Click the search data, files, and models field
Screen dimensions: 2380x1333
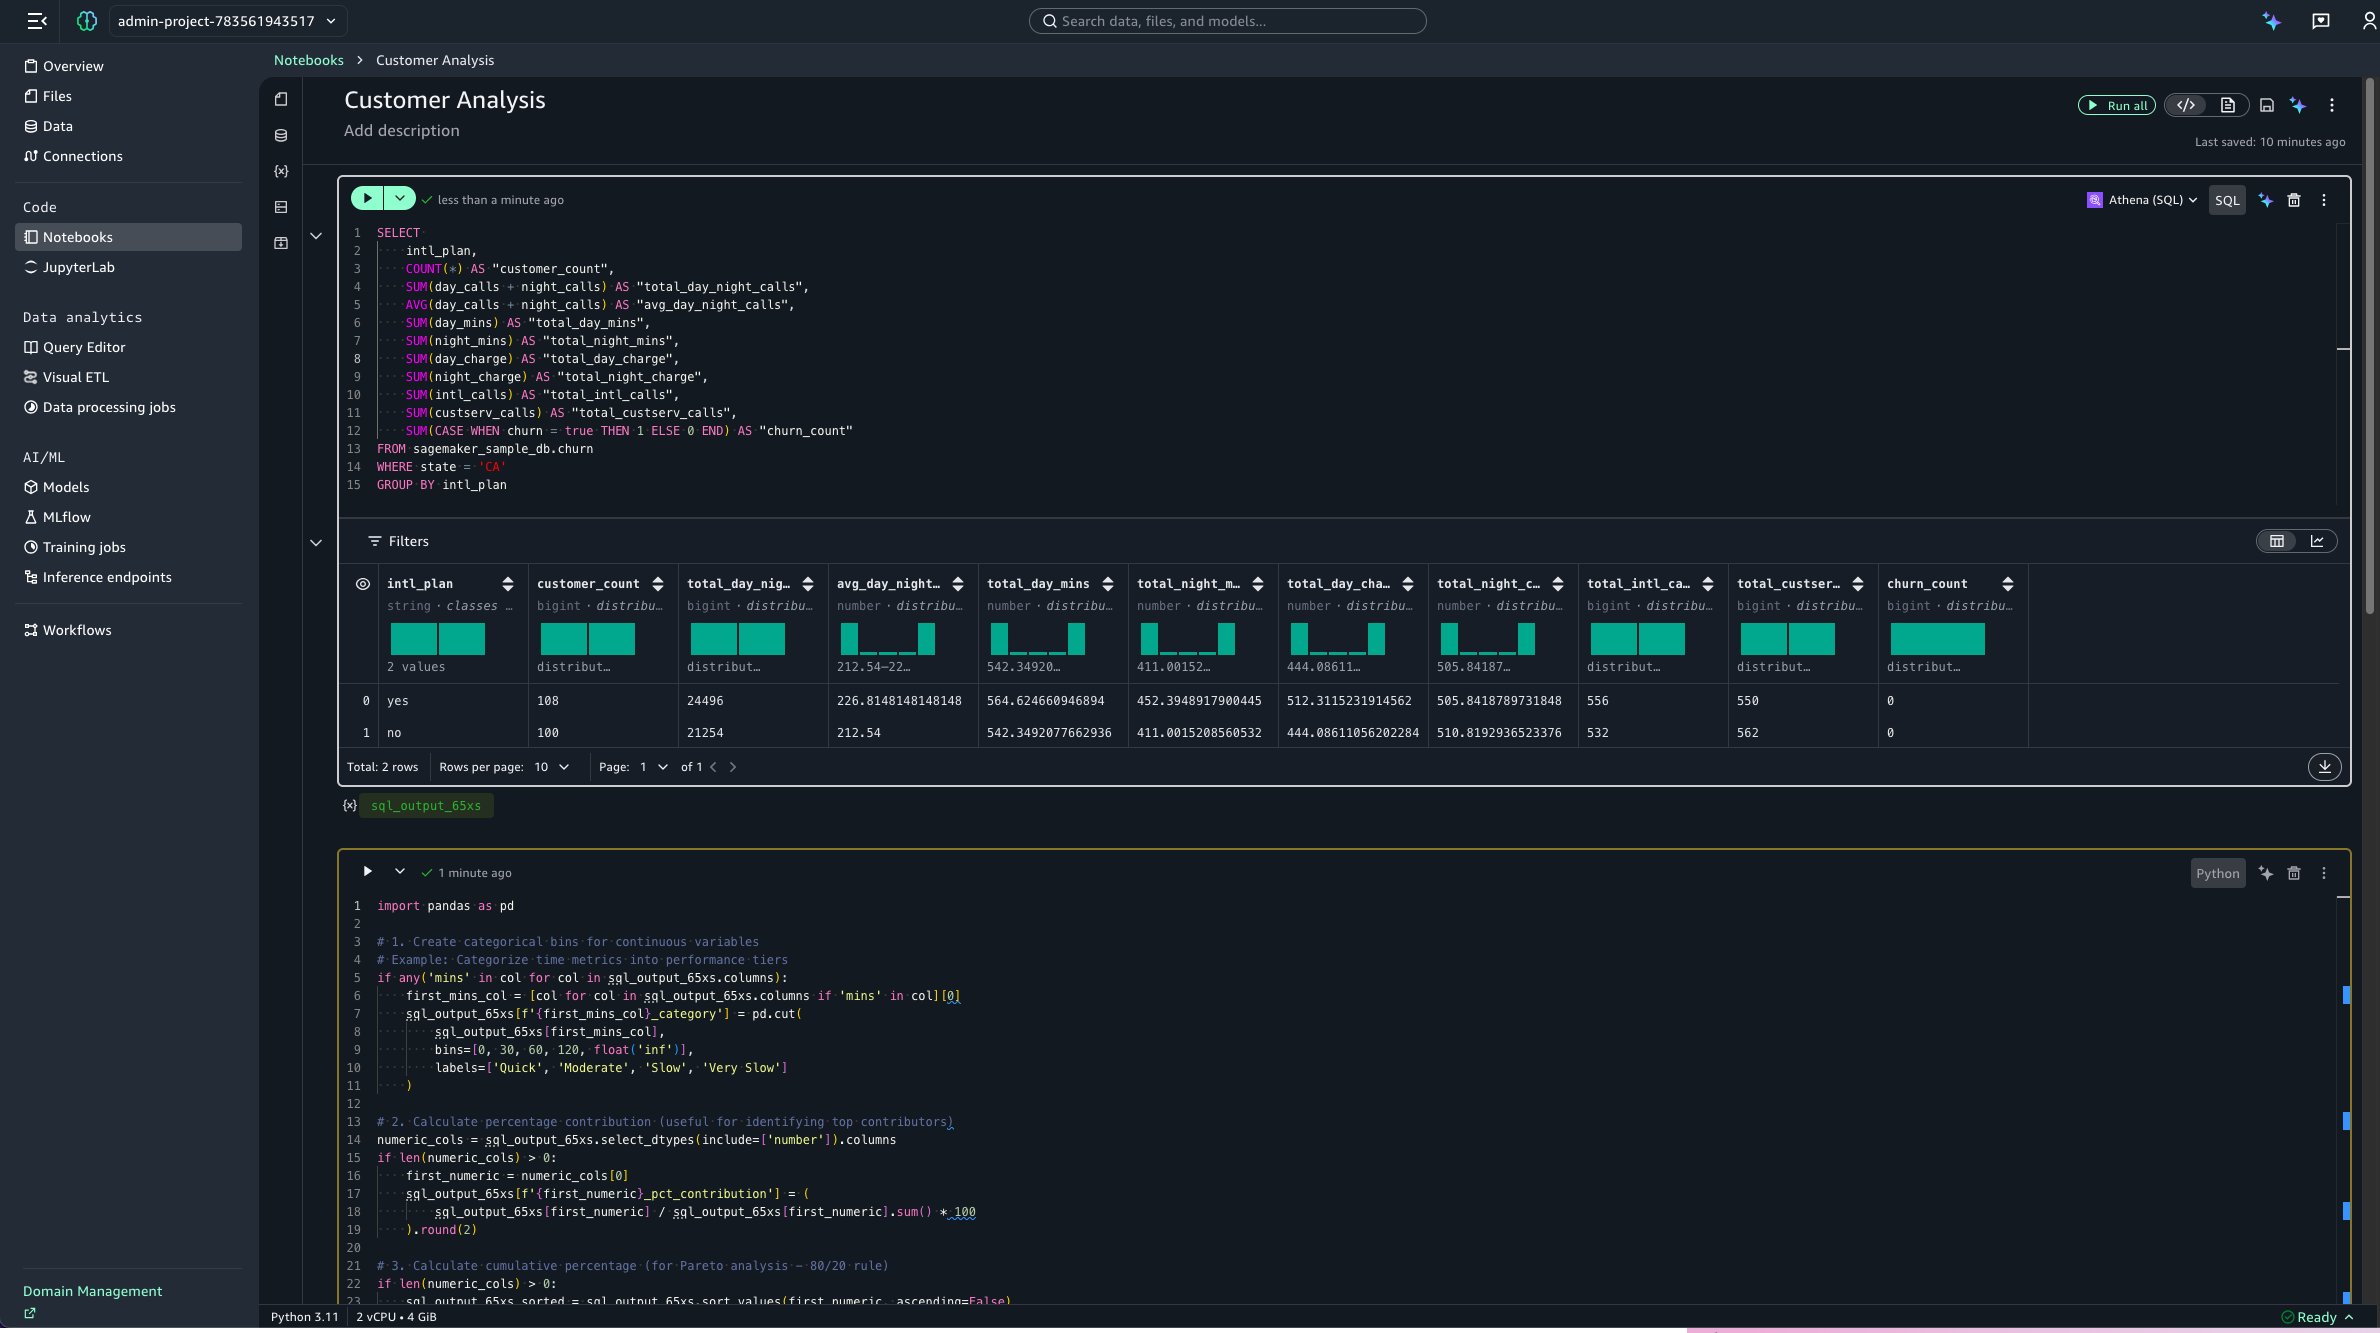[x=1227, y=21]
